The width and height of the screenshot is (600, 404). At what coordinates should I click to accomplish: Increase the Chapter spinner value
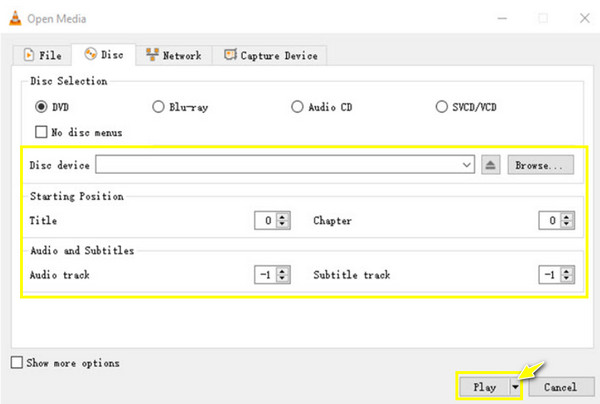tap(567, 217)
